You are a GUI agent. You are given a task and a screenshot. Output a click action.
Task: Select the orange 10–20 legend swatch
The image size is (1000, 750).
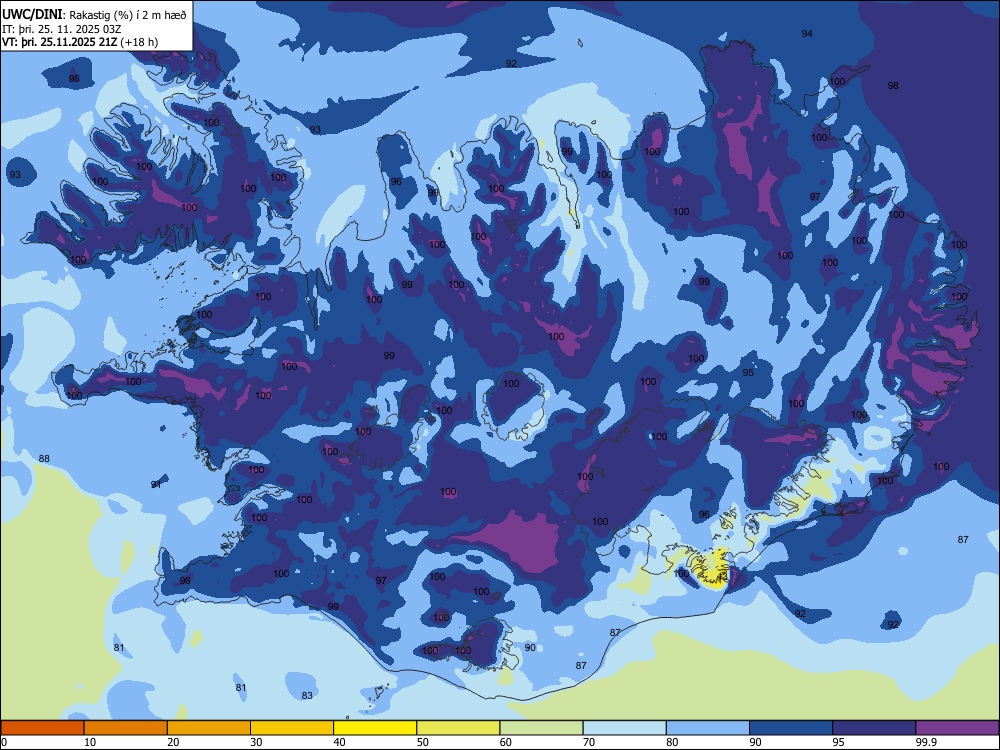click(x=126, y=728)
